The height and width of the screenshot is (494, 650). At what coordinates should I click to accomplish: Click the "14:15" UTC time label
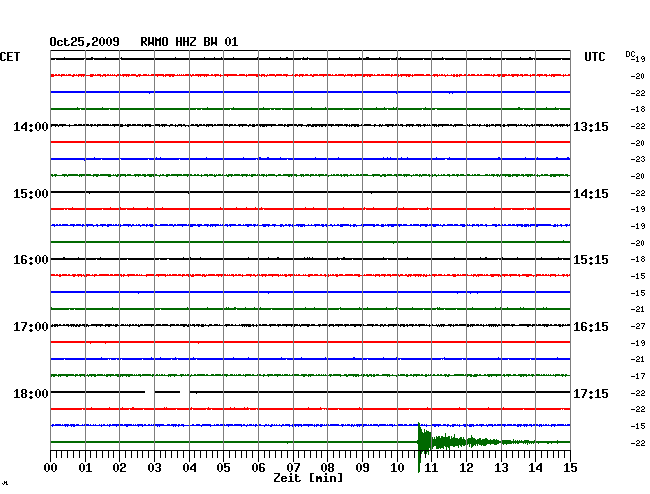[x=591, y=194]
